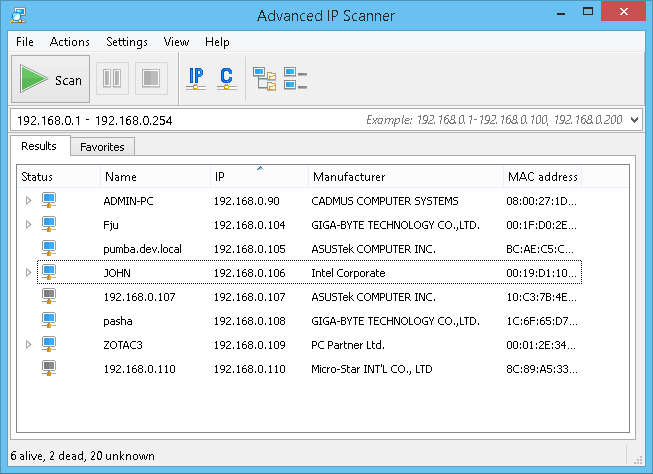Click the blue IP toolbar icon
The width and height of the screenshot is (653, 474).
pyautogui.click(x=196, y=78)
